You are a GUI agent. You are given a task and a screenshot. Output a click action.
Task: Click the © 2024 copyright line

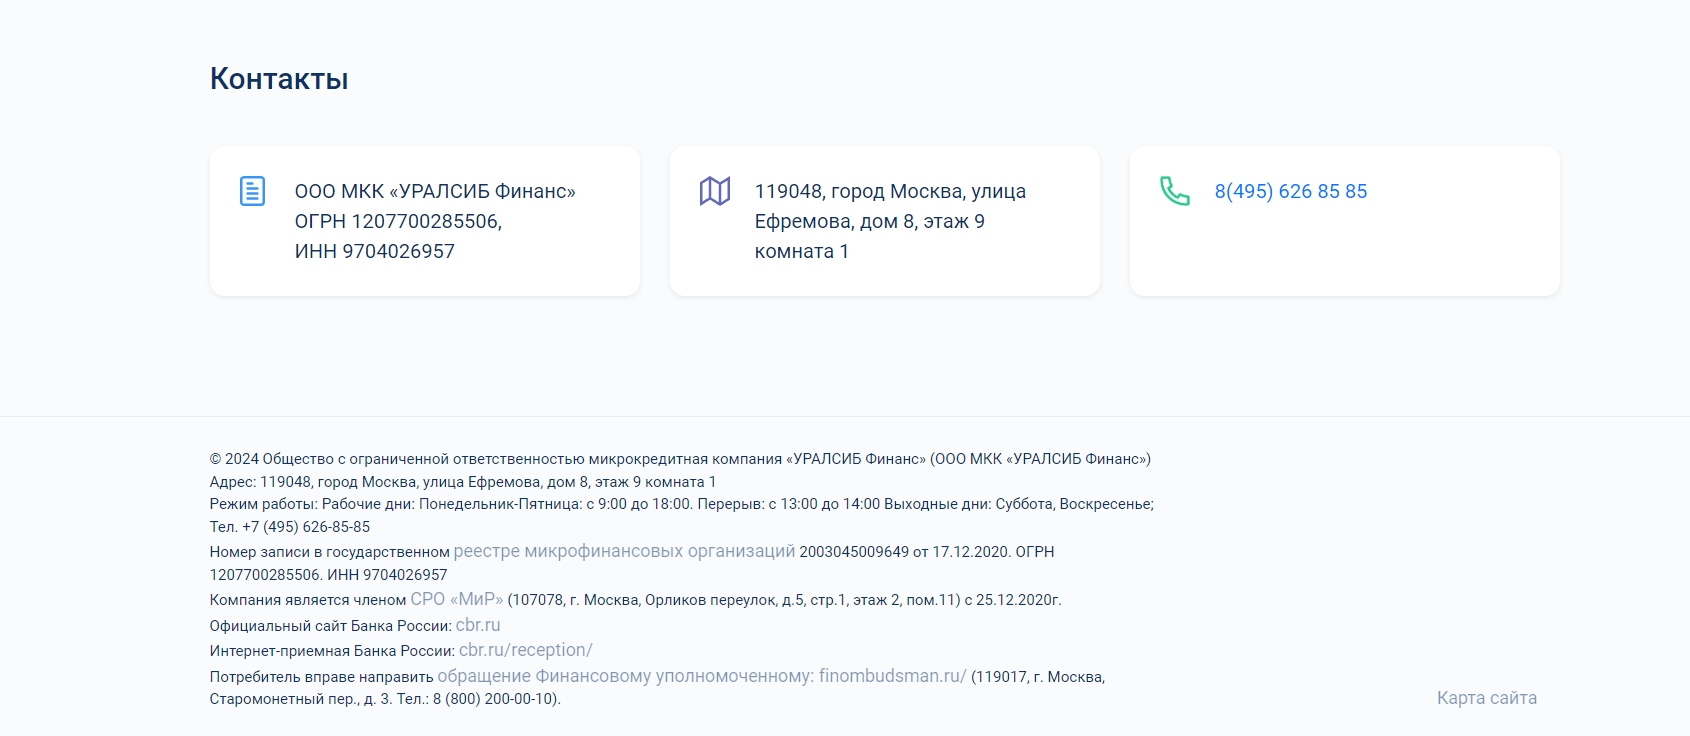[x=680, y=459]
